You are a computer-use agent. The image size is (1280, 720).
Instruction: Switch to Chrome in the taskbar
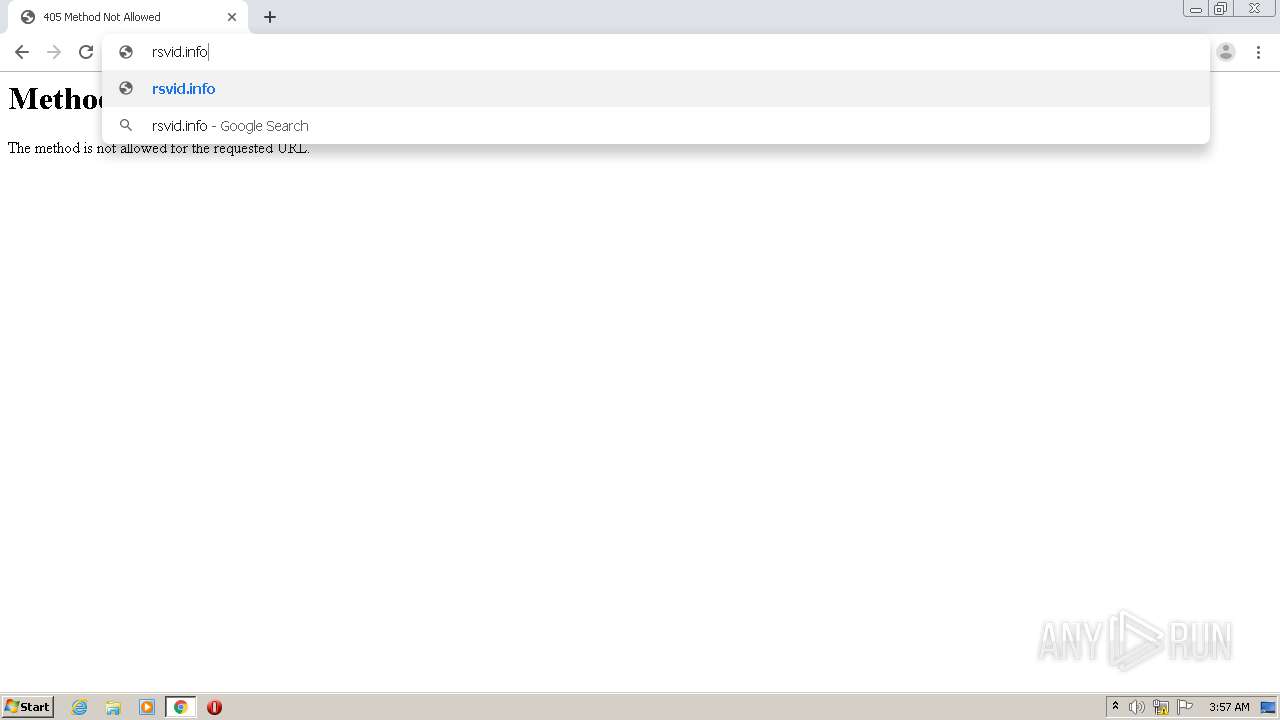click(180, 707)
